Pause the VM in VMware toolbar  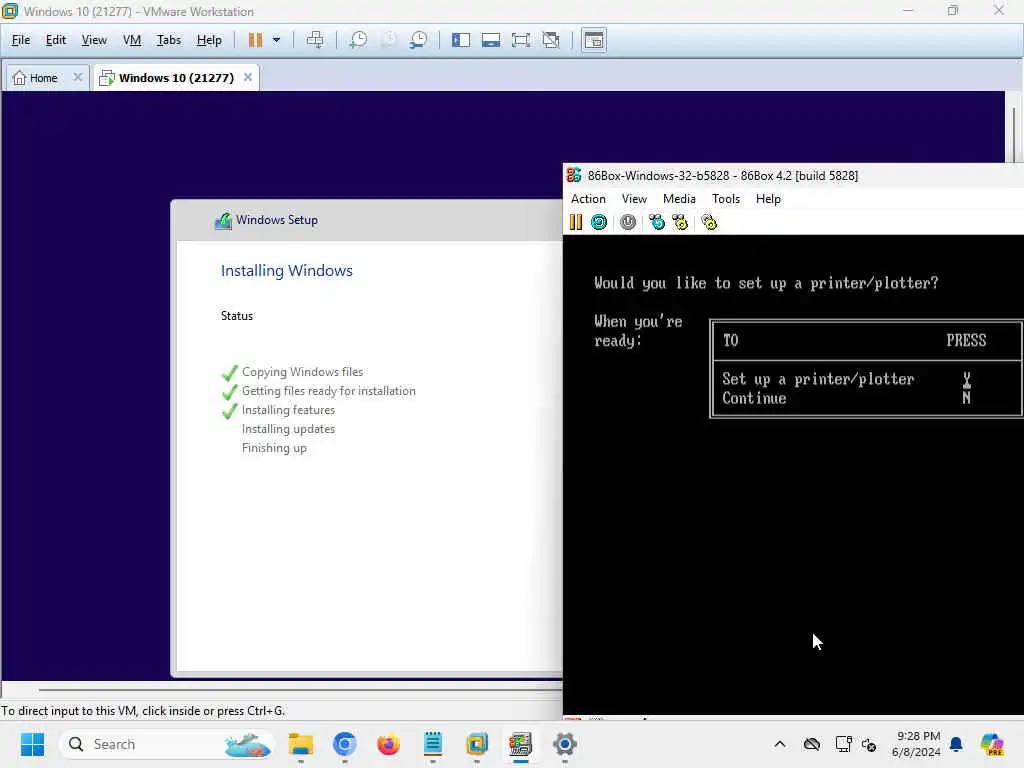(255, 40)
